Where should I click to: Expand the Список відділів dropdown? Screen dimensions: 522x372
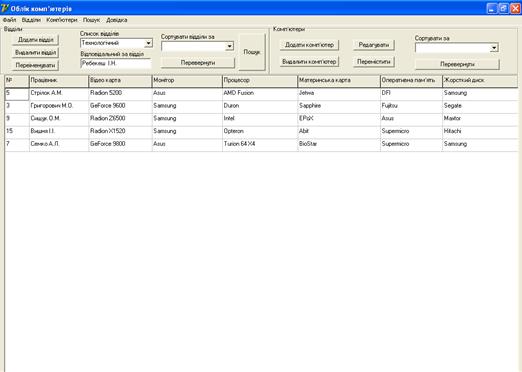pos(148,43)
